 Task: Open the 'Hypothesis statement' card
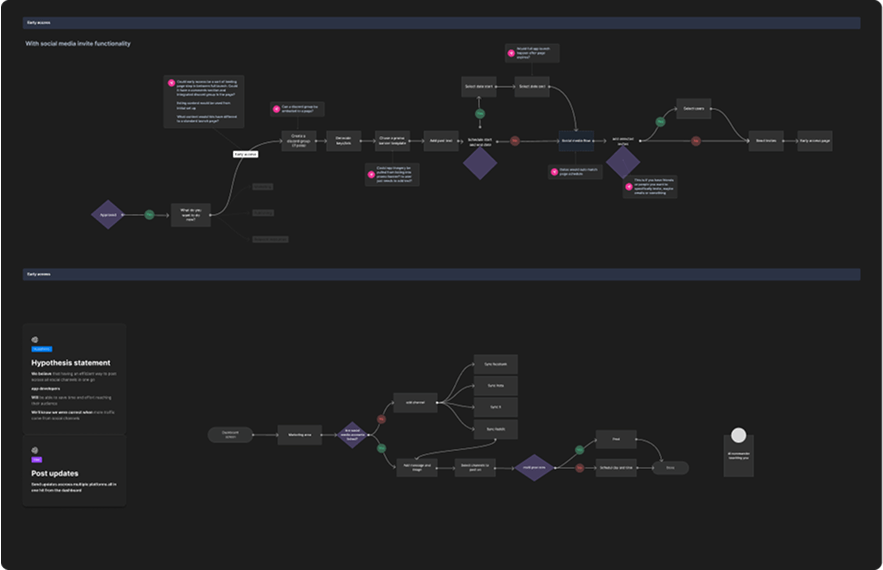point(74,377)
